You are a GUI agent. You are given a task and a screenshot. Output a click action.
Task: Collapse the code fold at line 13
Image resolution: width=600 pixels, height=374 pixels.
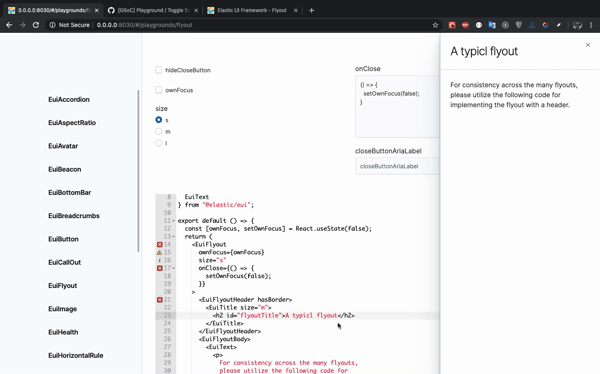(x=173, y=237)
